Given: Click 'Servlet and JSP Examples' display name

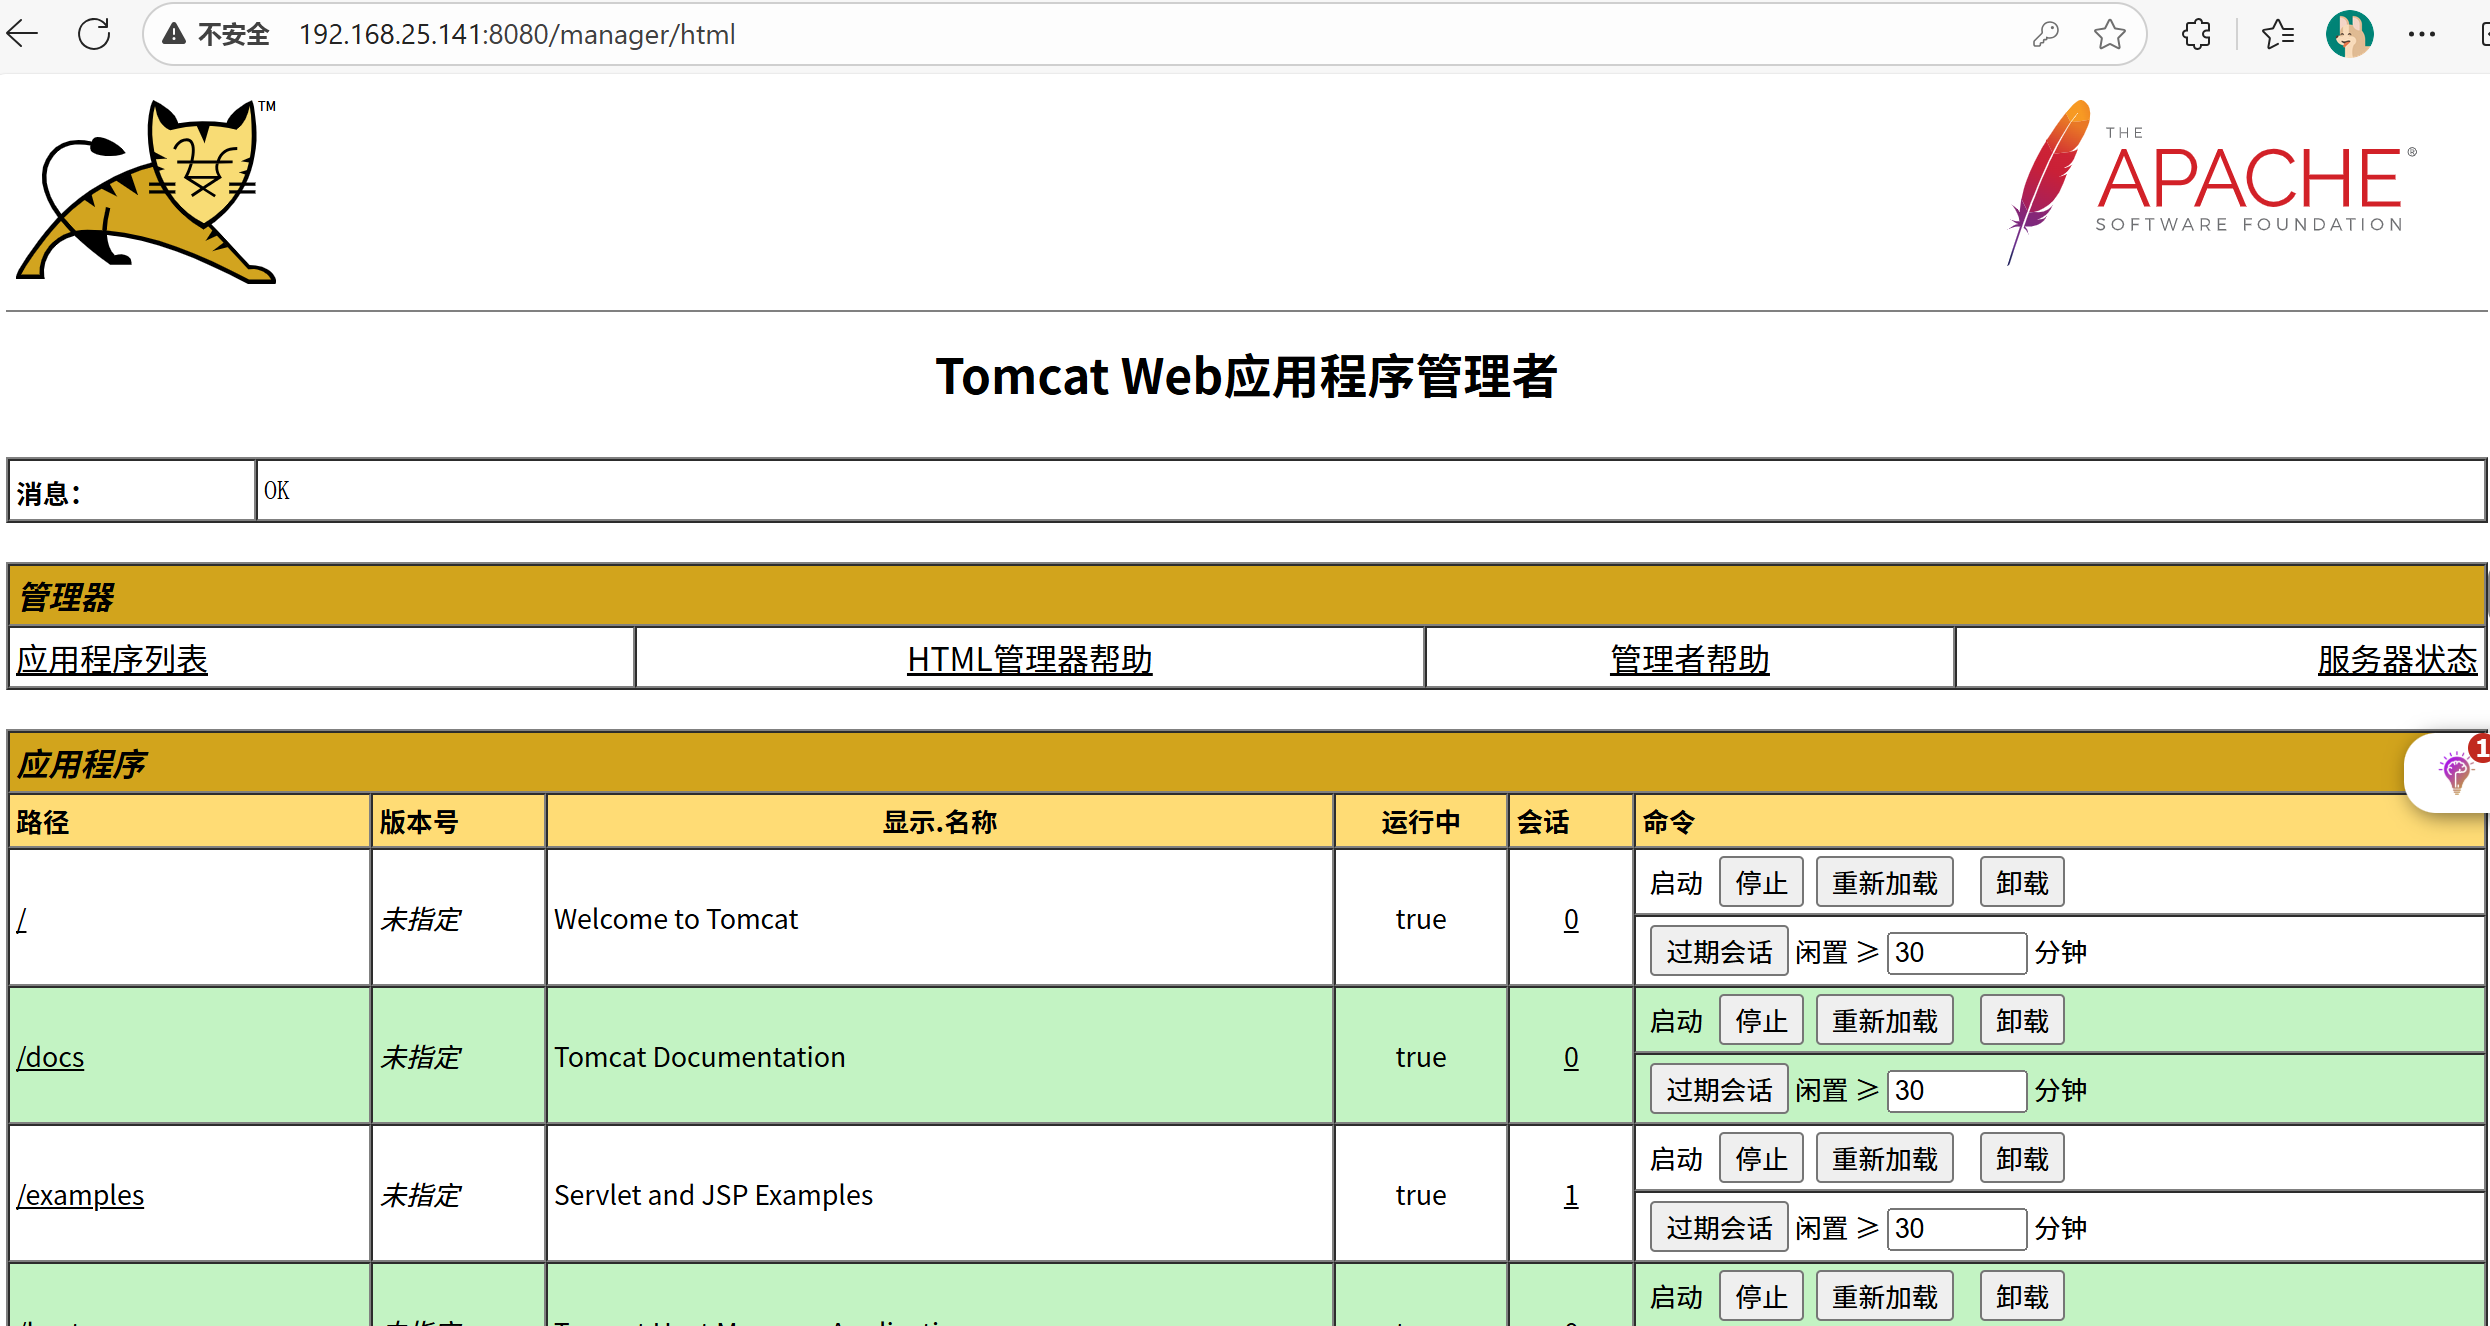Looking at the screenshot, I should [x=713, y=1195].
